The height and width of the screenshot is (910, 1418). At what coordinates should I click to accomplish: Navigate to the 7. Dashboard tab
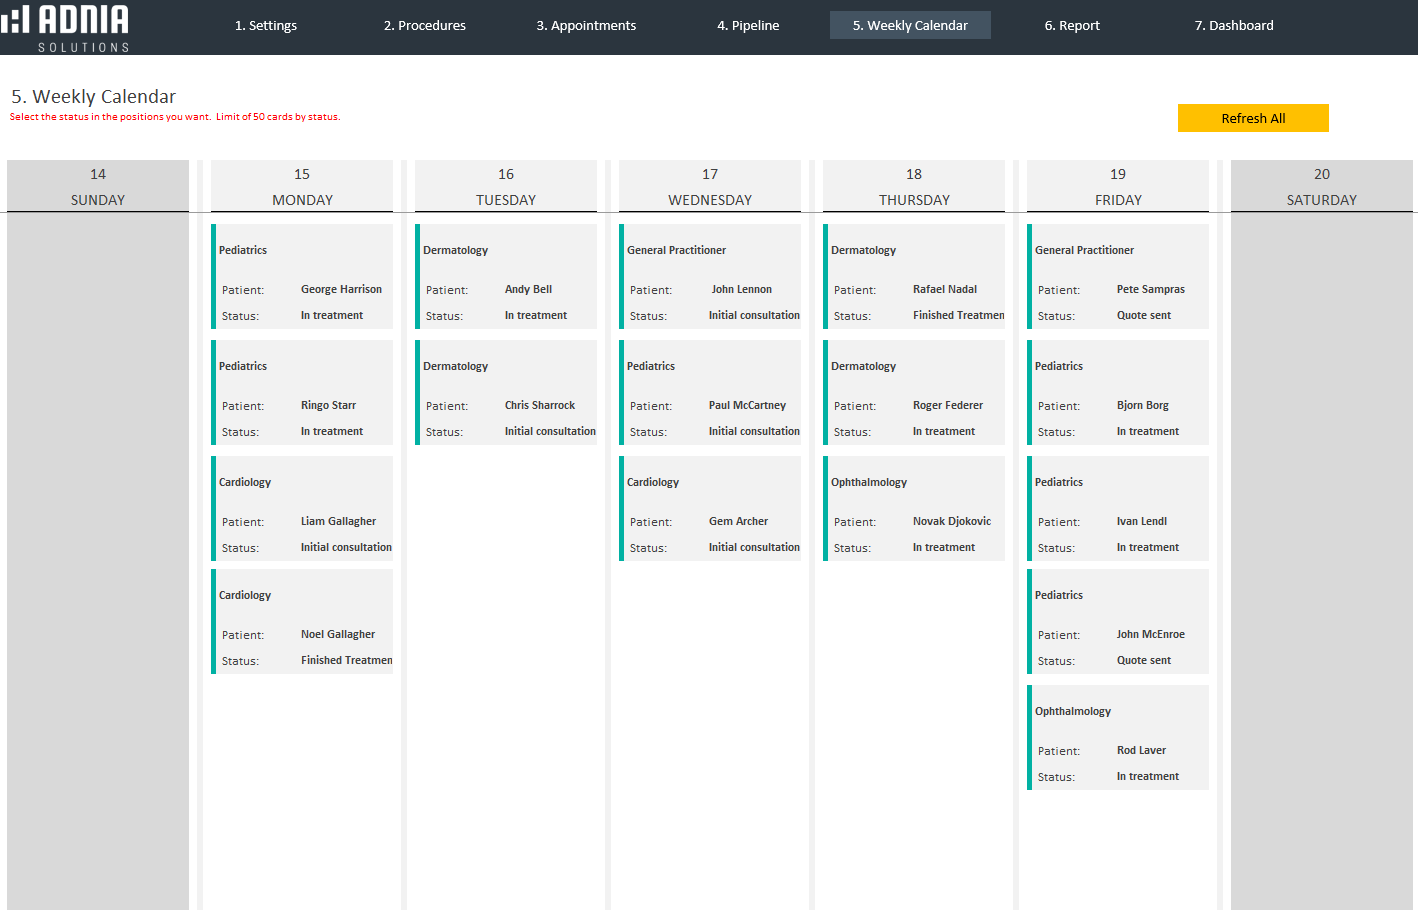1234,25
